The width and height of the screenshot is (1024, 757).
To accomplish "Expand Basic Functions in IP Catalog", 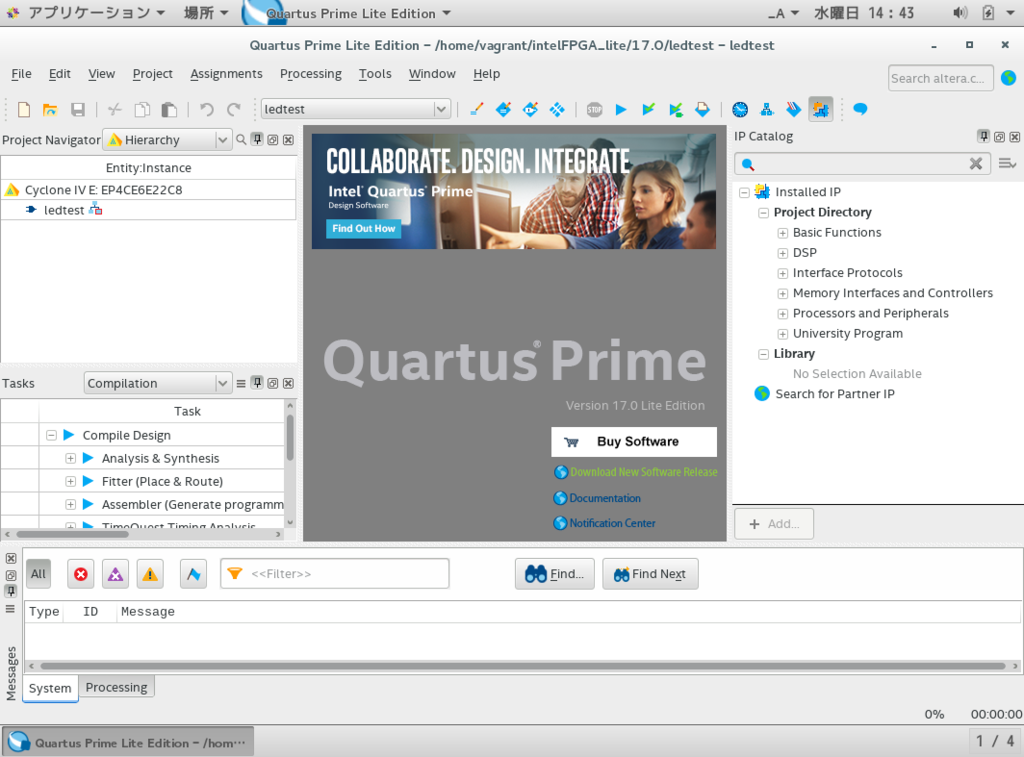I will coord(782,233).
